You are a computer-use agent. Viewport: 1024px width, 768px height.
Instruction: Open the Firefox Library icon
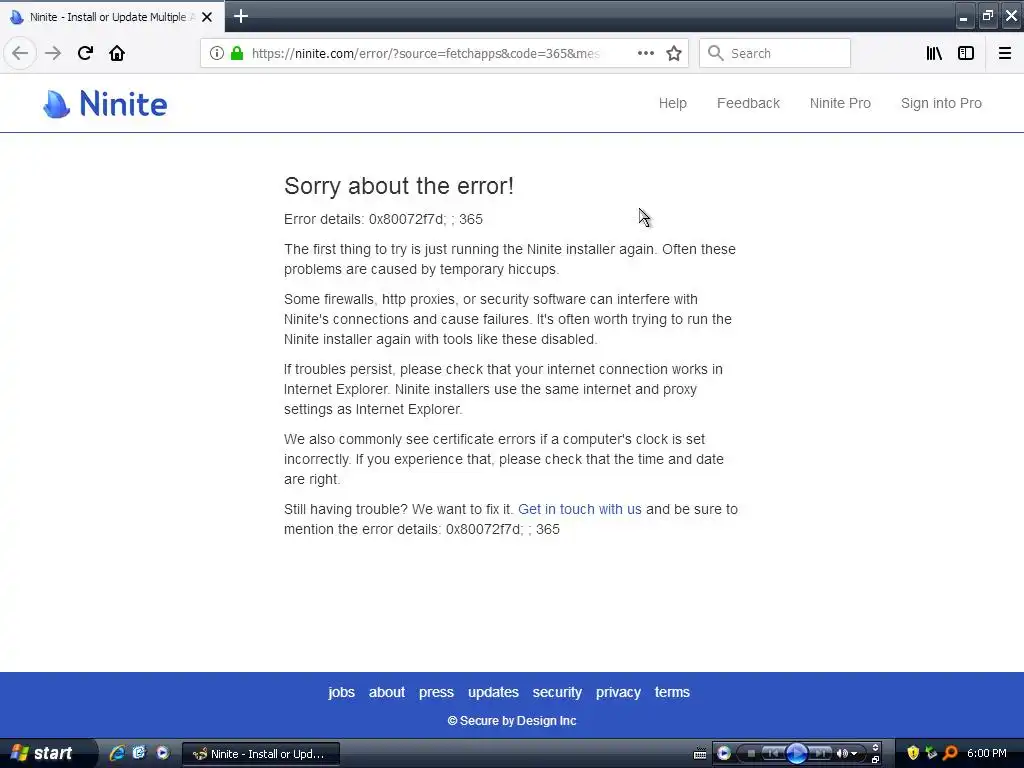tap(934, 53)
